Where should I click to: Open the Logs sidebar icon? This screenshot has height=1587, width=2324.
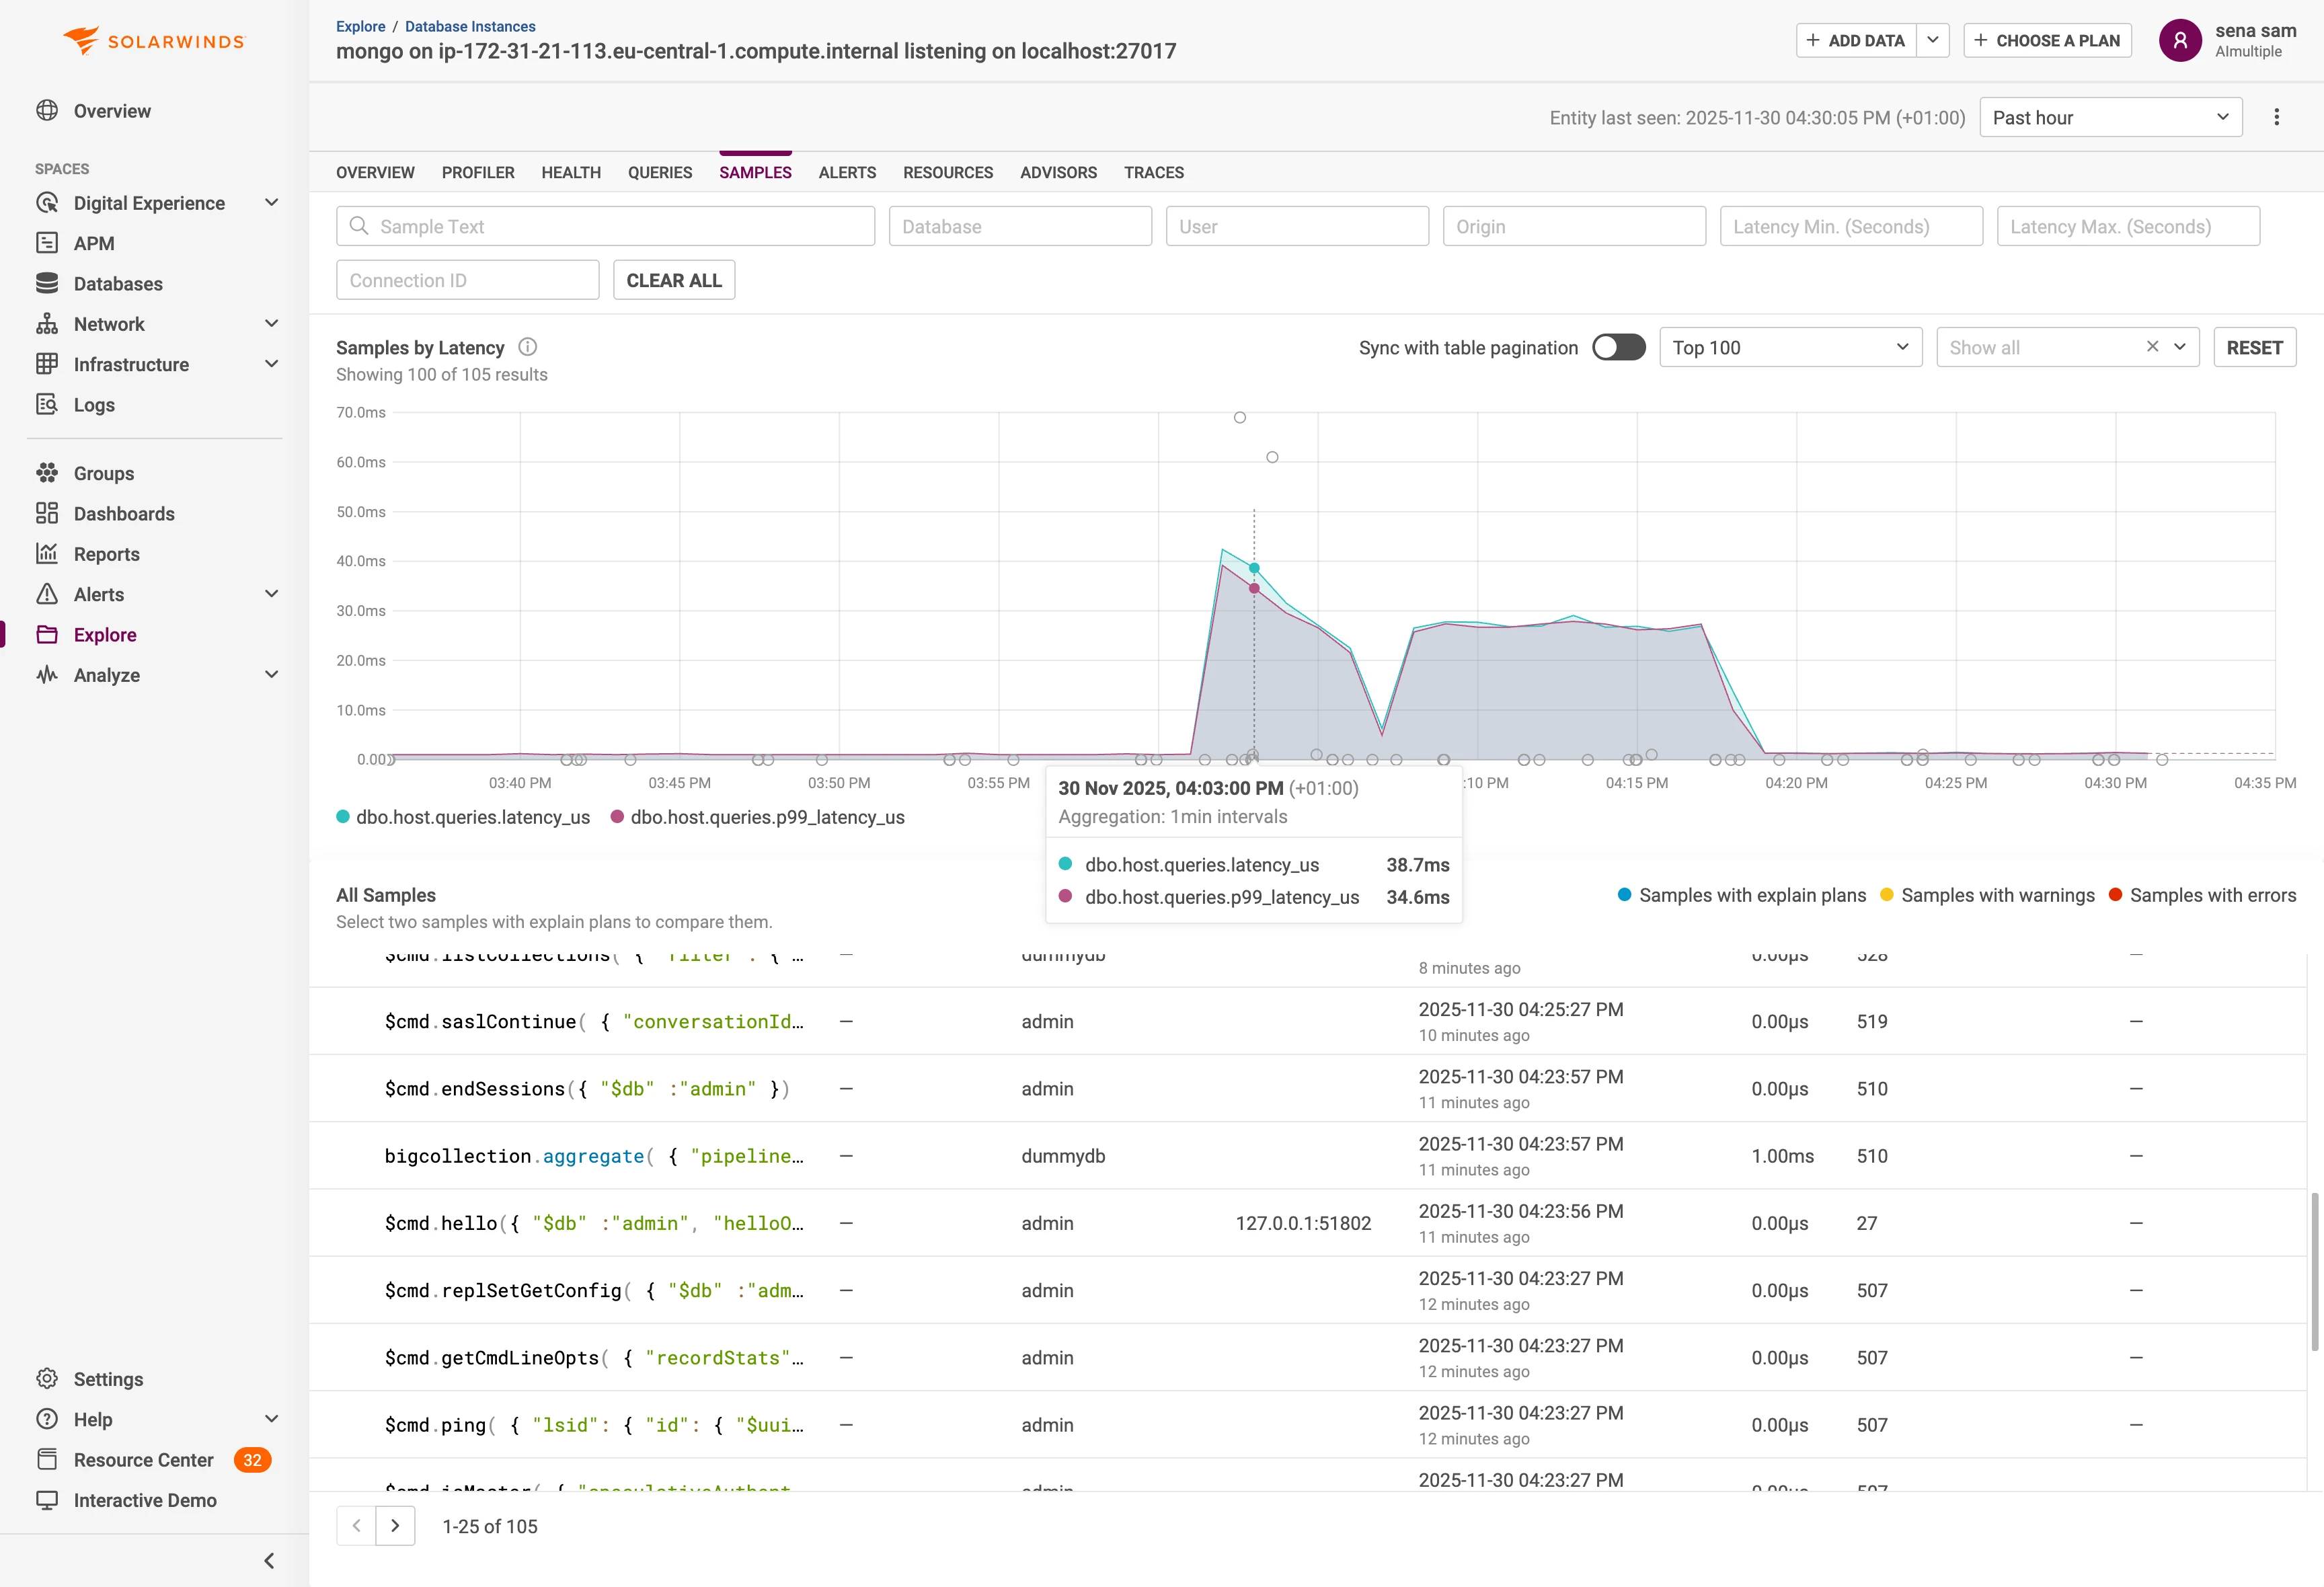[47, 404]
